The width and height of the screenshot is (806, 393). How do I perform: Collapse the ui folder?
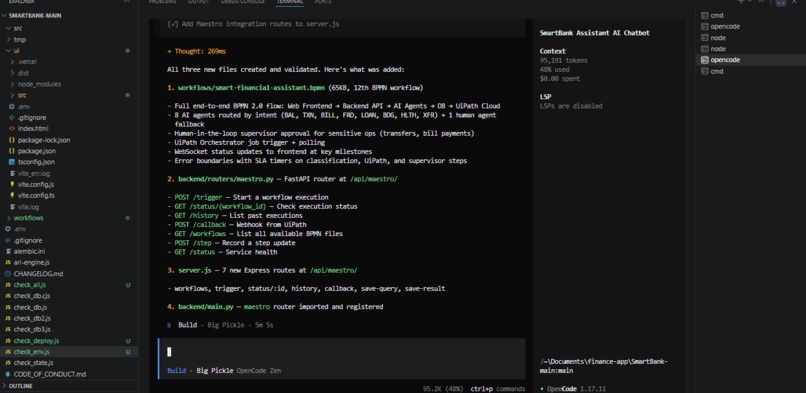16,51
